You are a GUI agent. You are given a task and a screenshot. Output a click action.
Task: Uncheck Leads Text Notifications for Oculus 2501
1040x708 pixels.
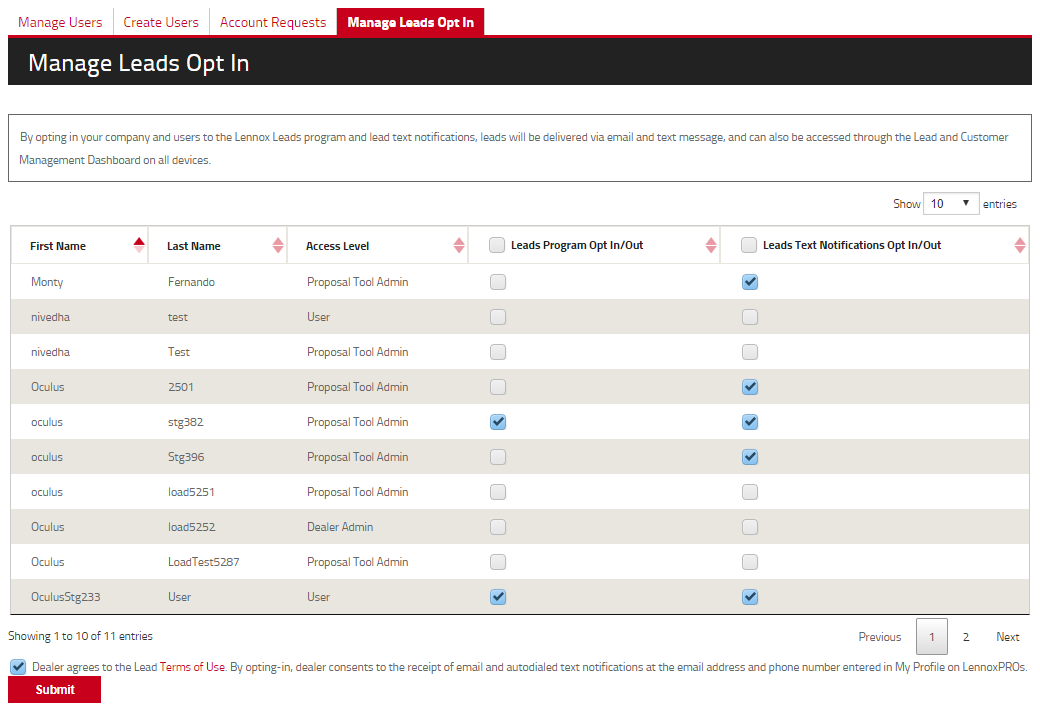pyautogui.click(x=750, y=387)
